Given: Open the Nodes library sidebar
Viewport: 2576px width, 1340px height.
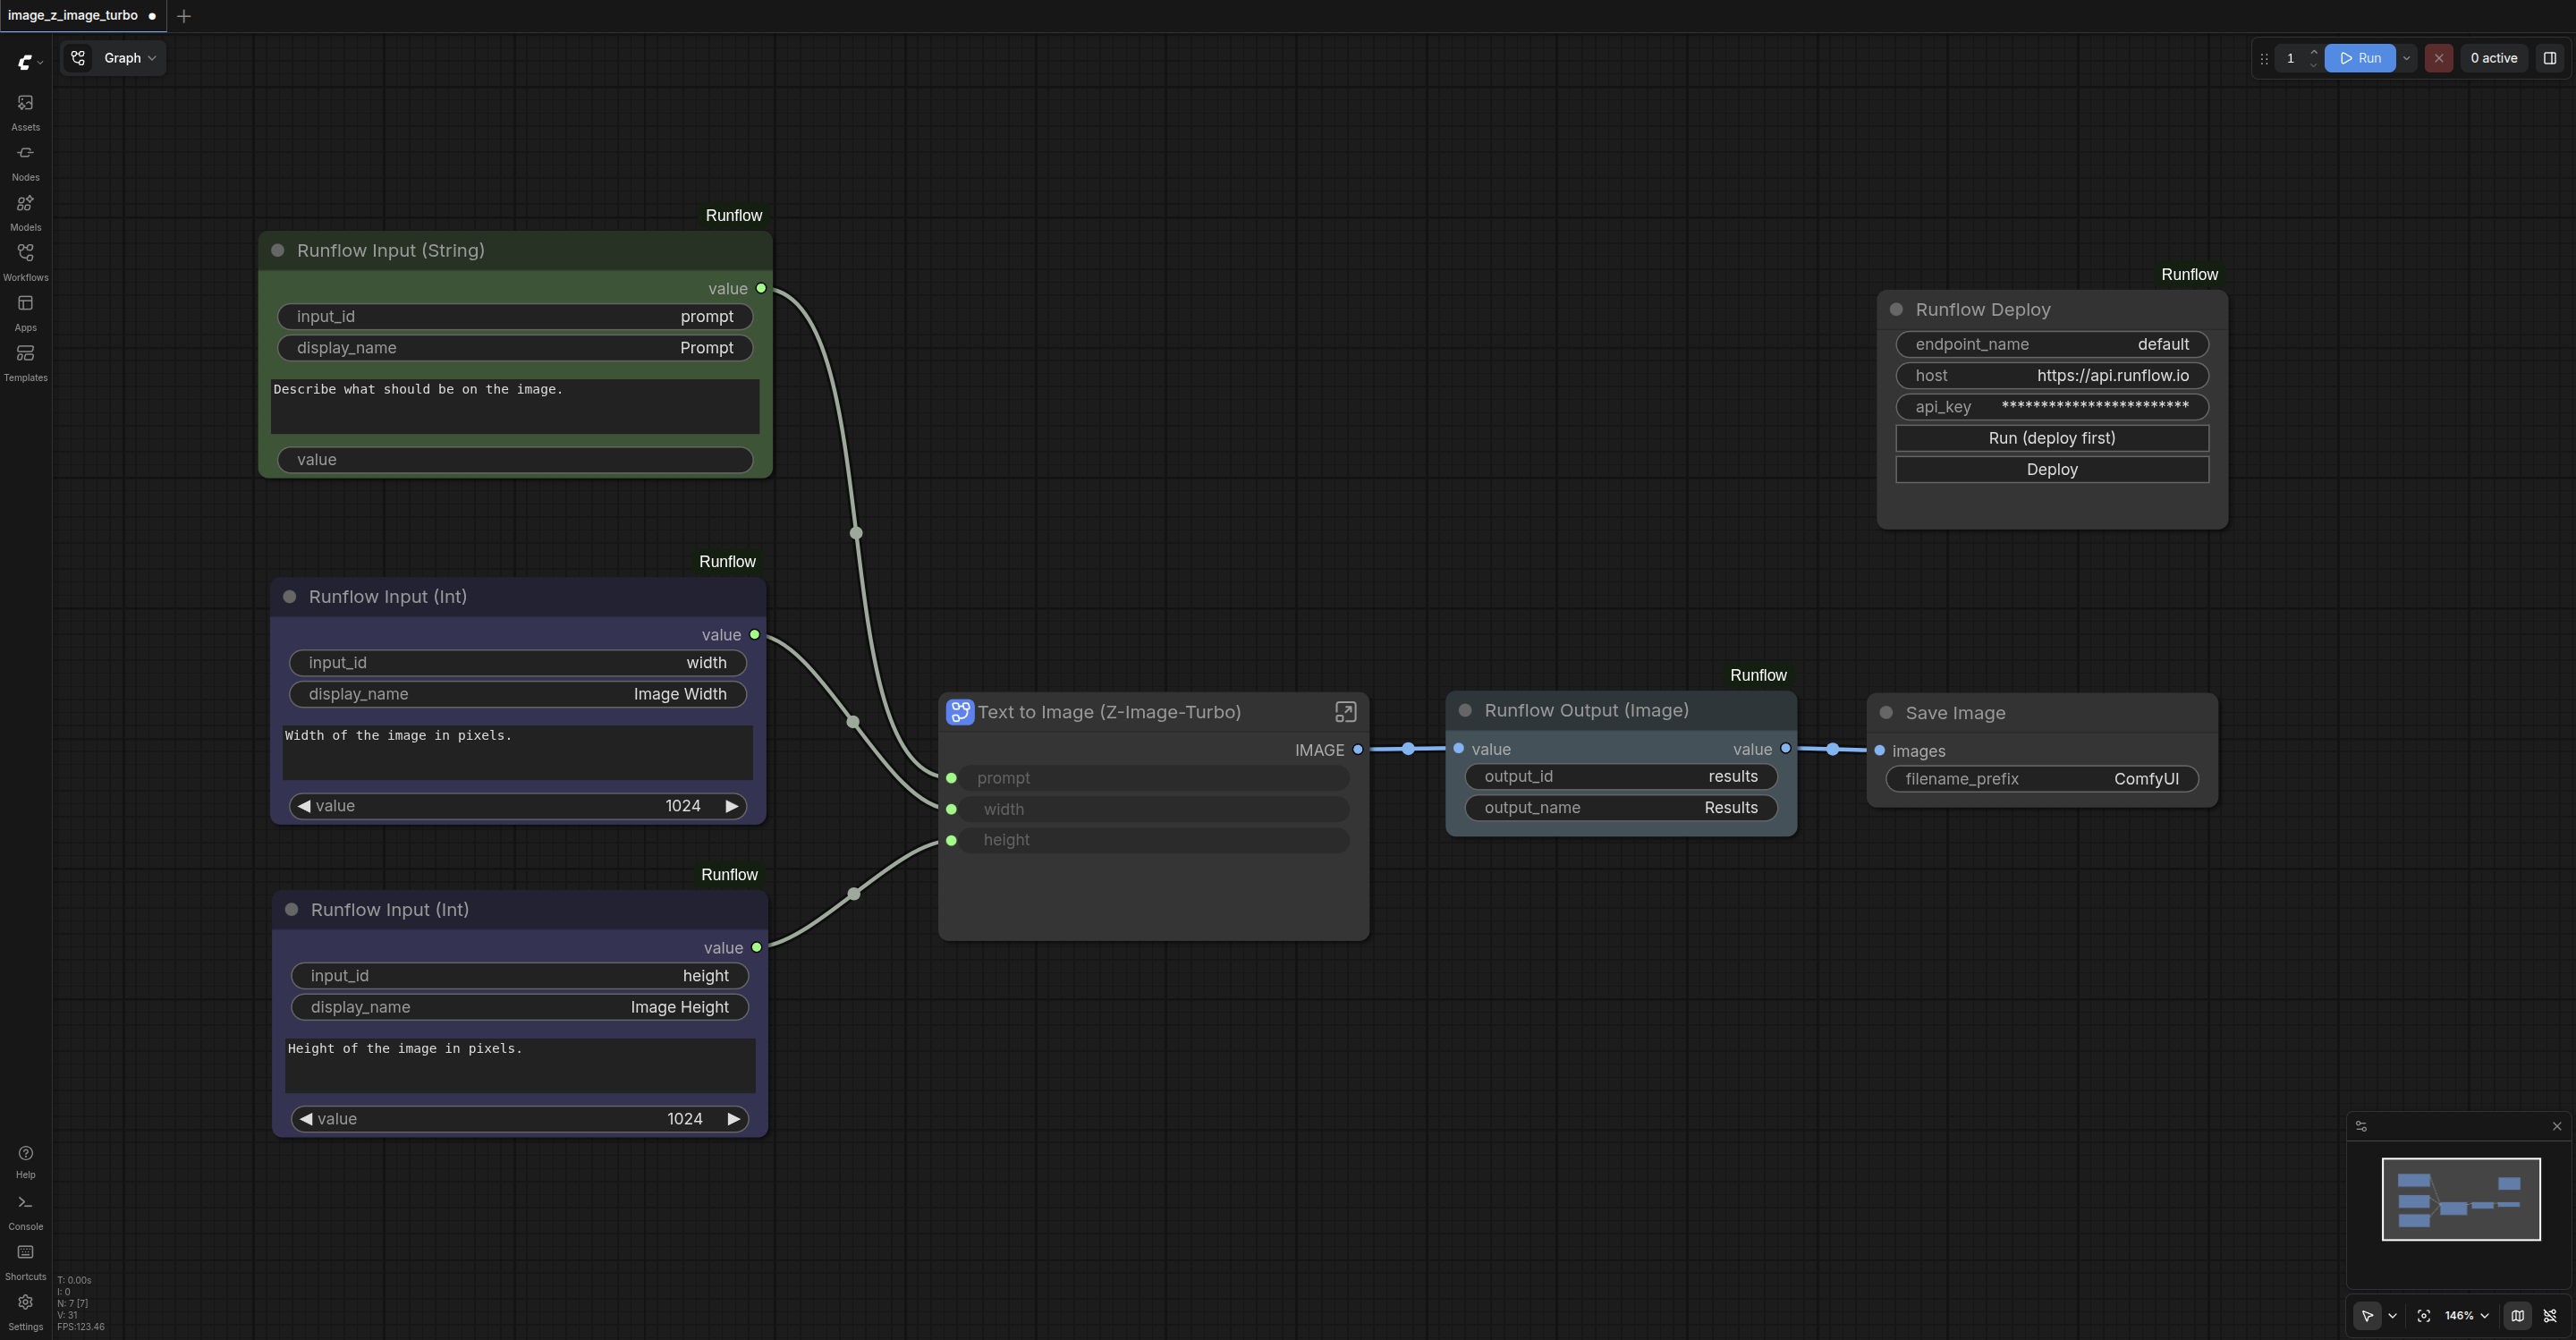Looking at the screenshot, I should point(25,162).
